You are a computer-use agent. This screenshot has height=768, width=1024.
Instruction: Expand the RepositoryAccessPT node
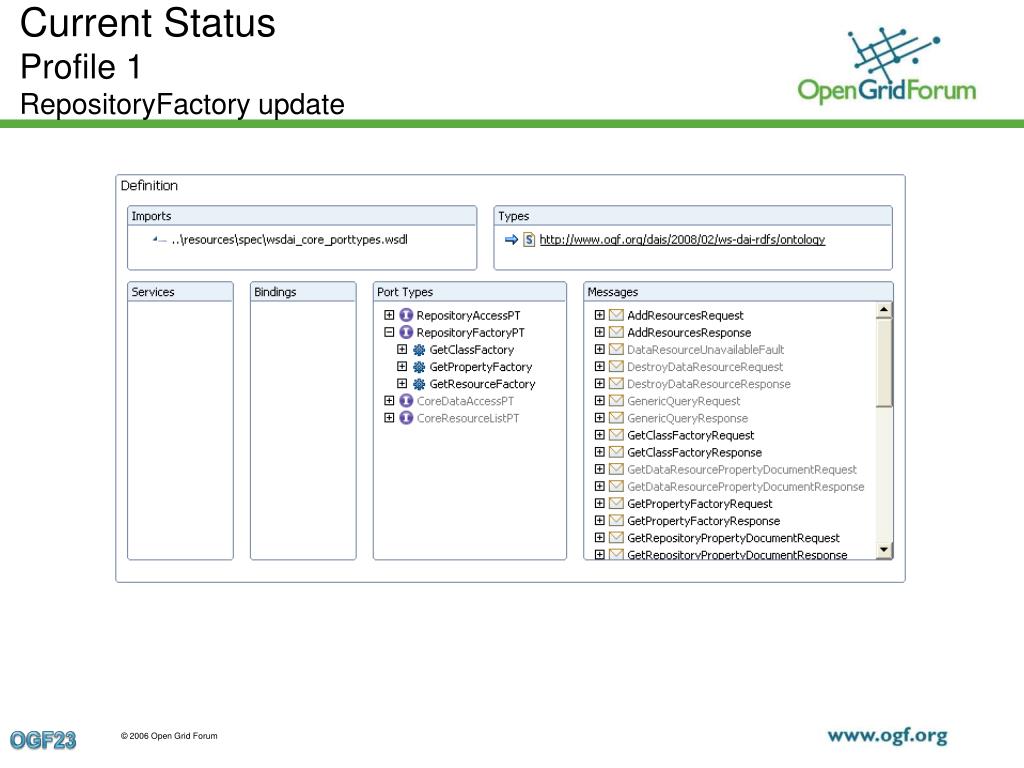(389, 315)
